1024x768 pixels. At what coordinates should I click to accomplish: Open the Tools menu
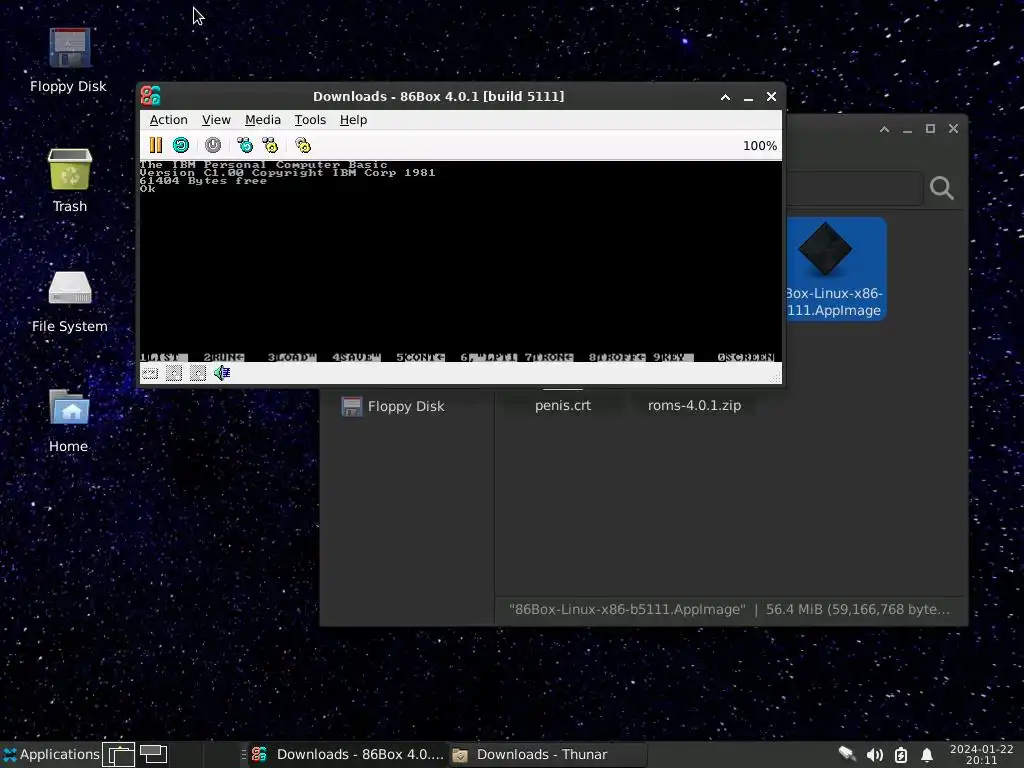pos(310,120)
